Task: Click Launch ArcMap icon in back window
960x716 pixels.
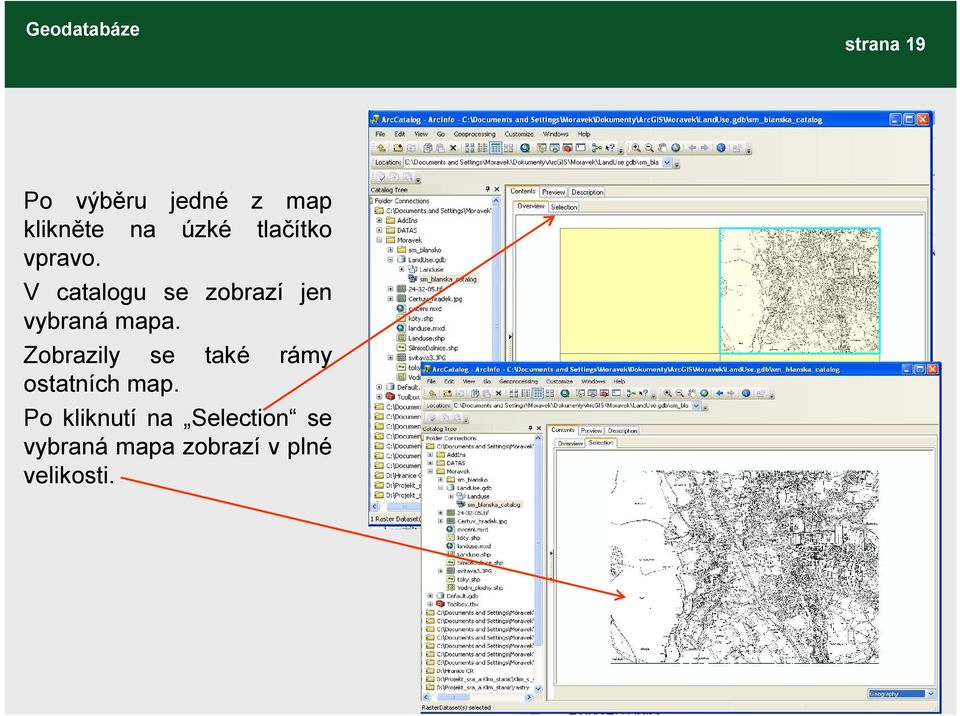Action: (525, 148)
